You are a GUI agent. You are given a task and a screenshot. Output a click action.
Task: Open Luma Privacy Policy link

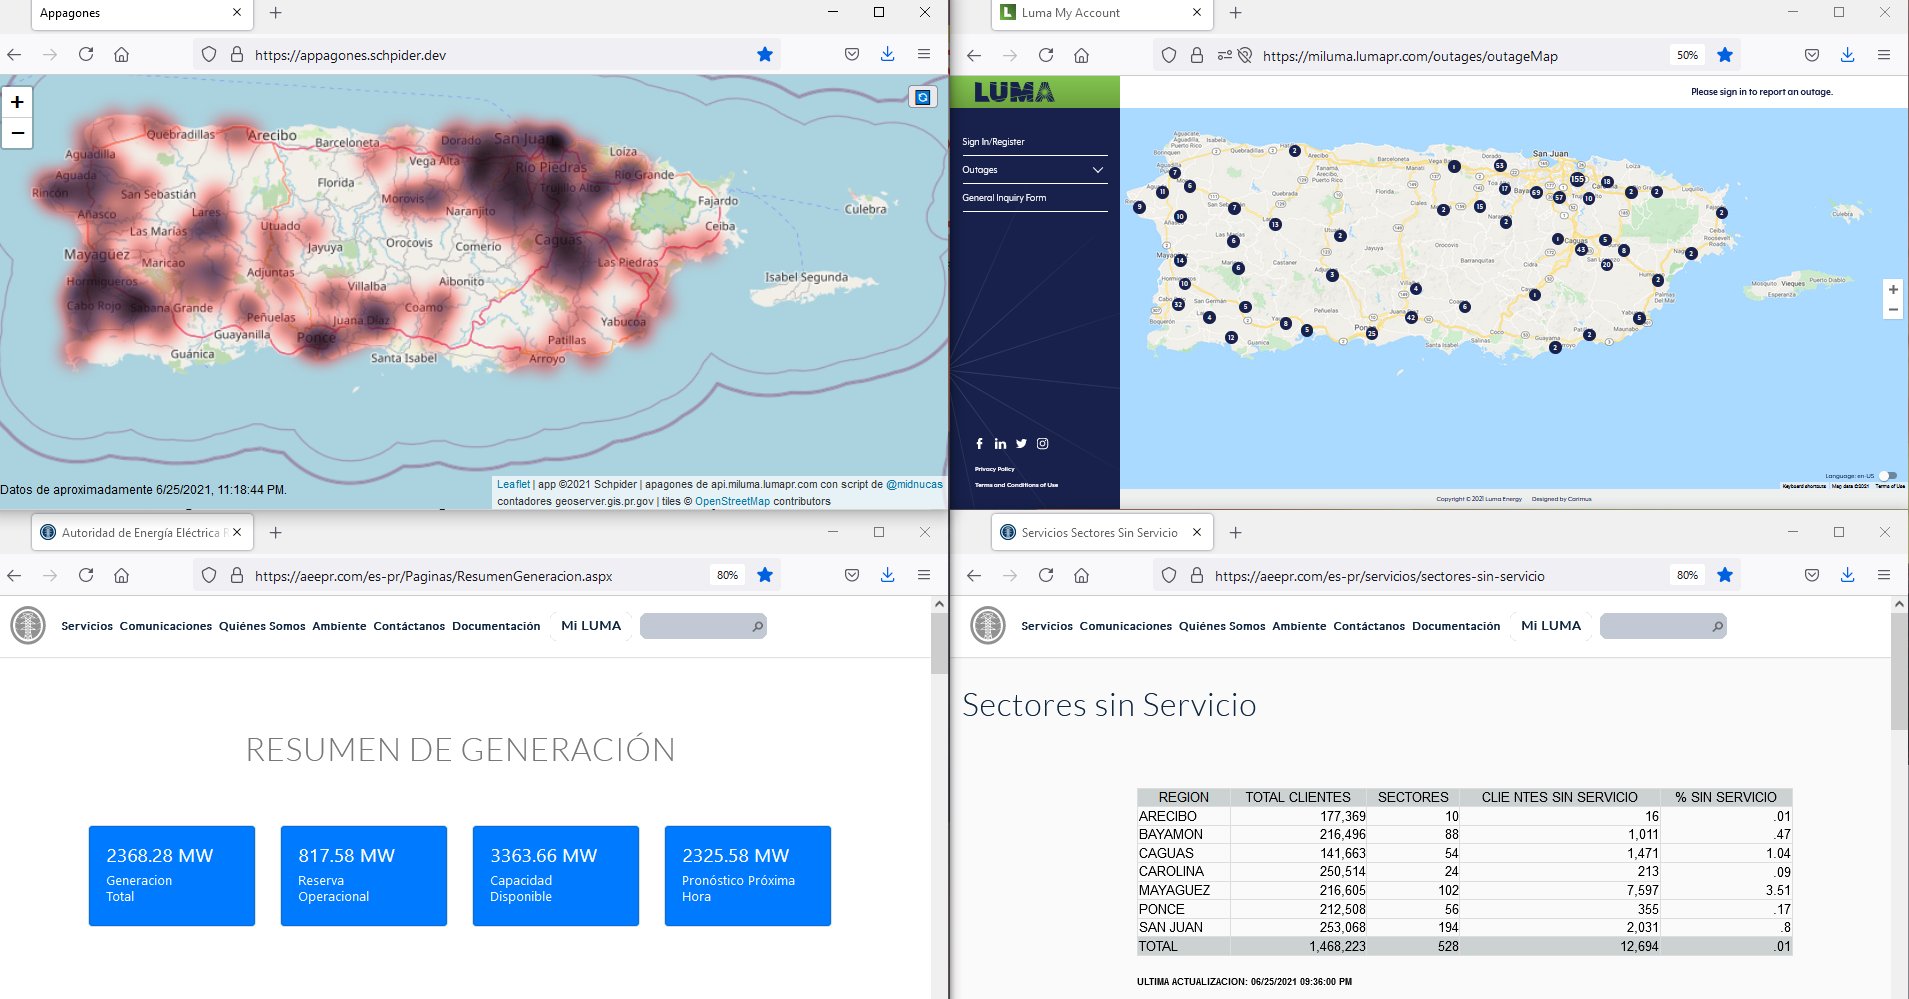tap(994, 469)
